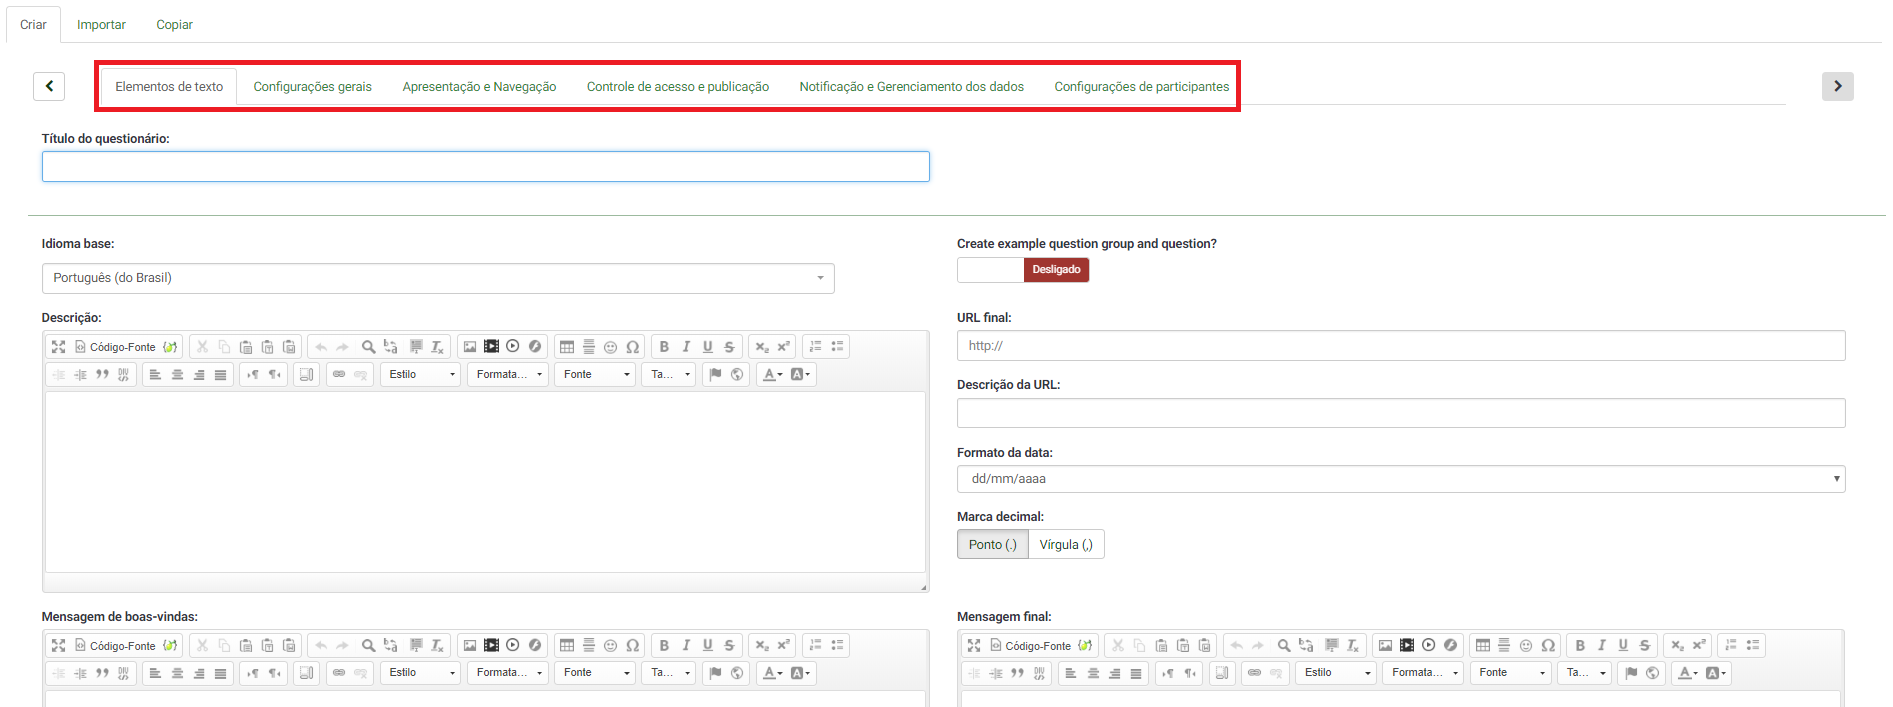1893x707 pixels.
Task: Expand the Estilo dropdown in the Descrição editor
Action: point(420,375)
